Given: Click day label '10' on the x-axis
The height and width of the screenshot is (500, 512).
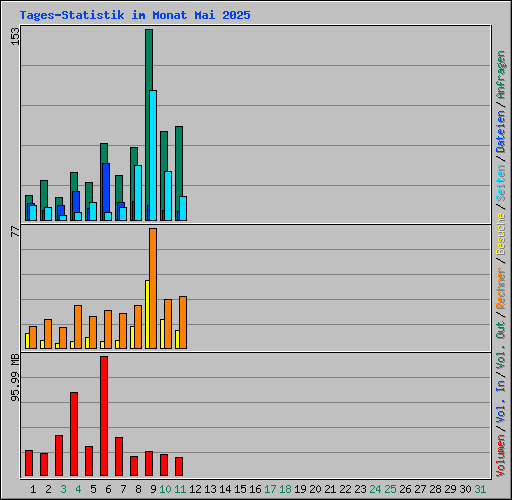Looking at the screenshot, I should [165, 489].
